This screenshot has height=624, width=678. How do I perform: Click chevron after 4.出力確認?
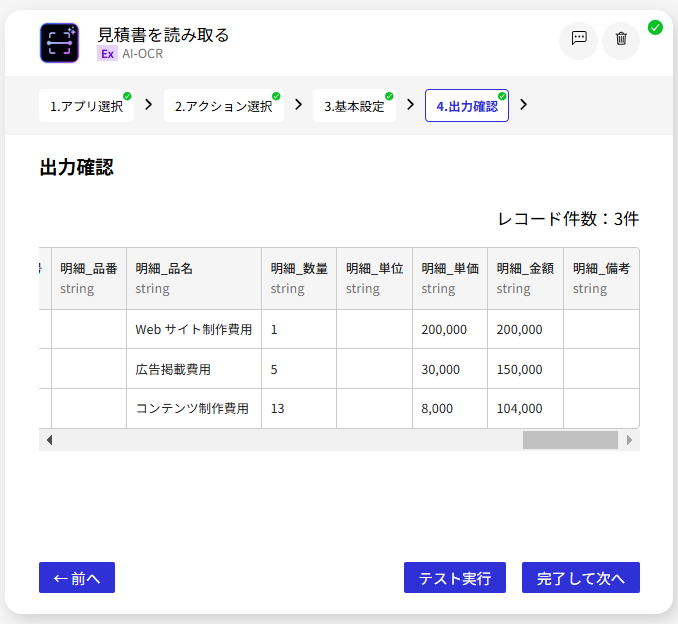coord(523,105)
